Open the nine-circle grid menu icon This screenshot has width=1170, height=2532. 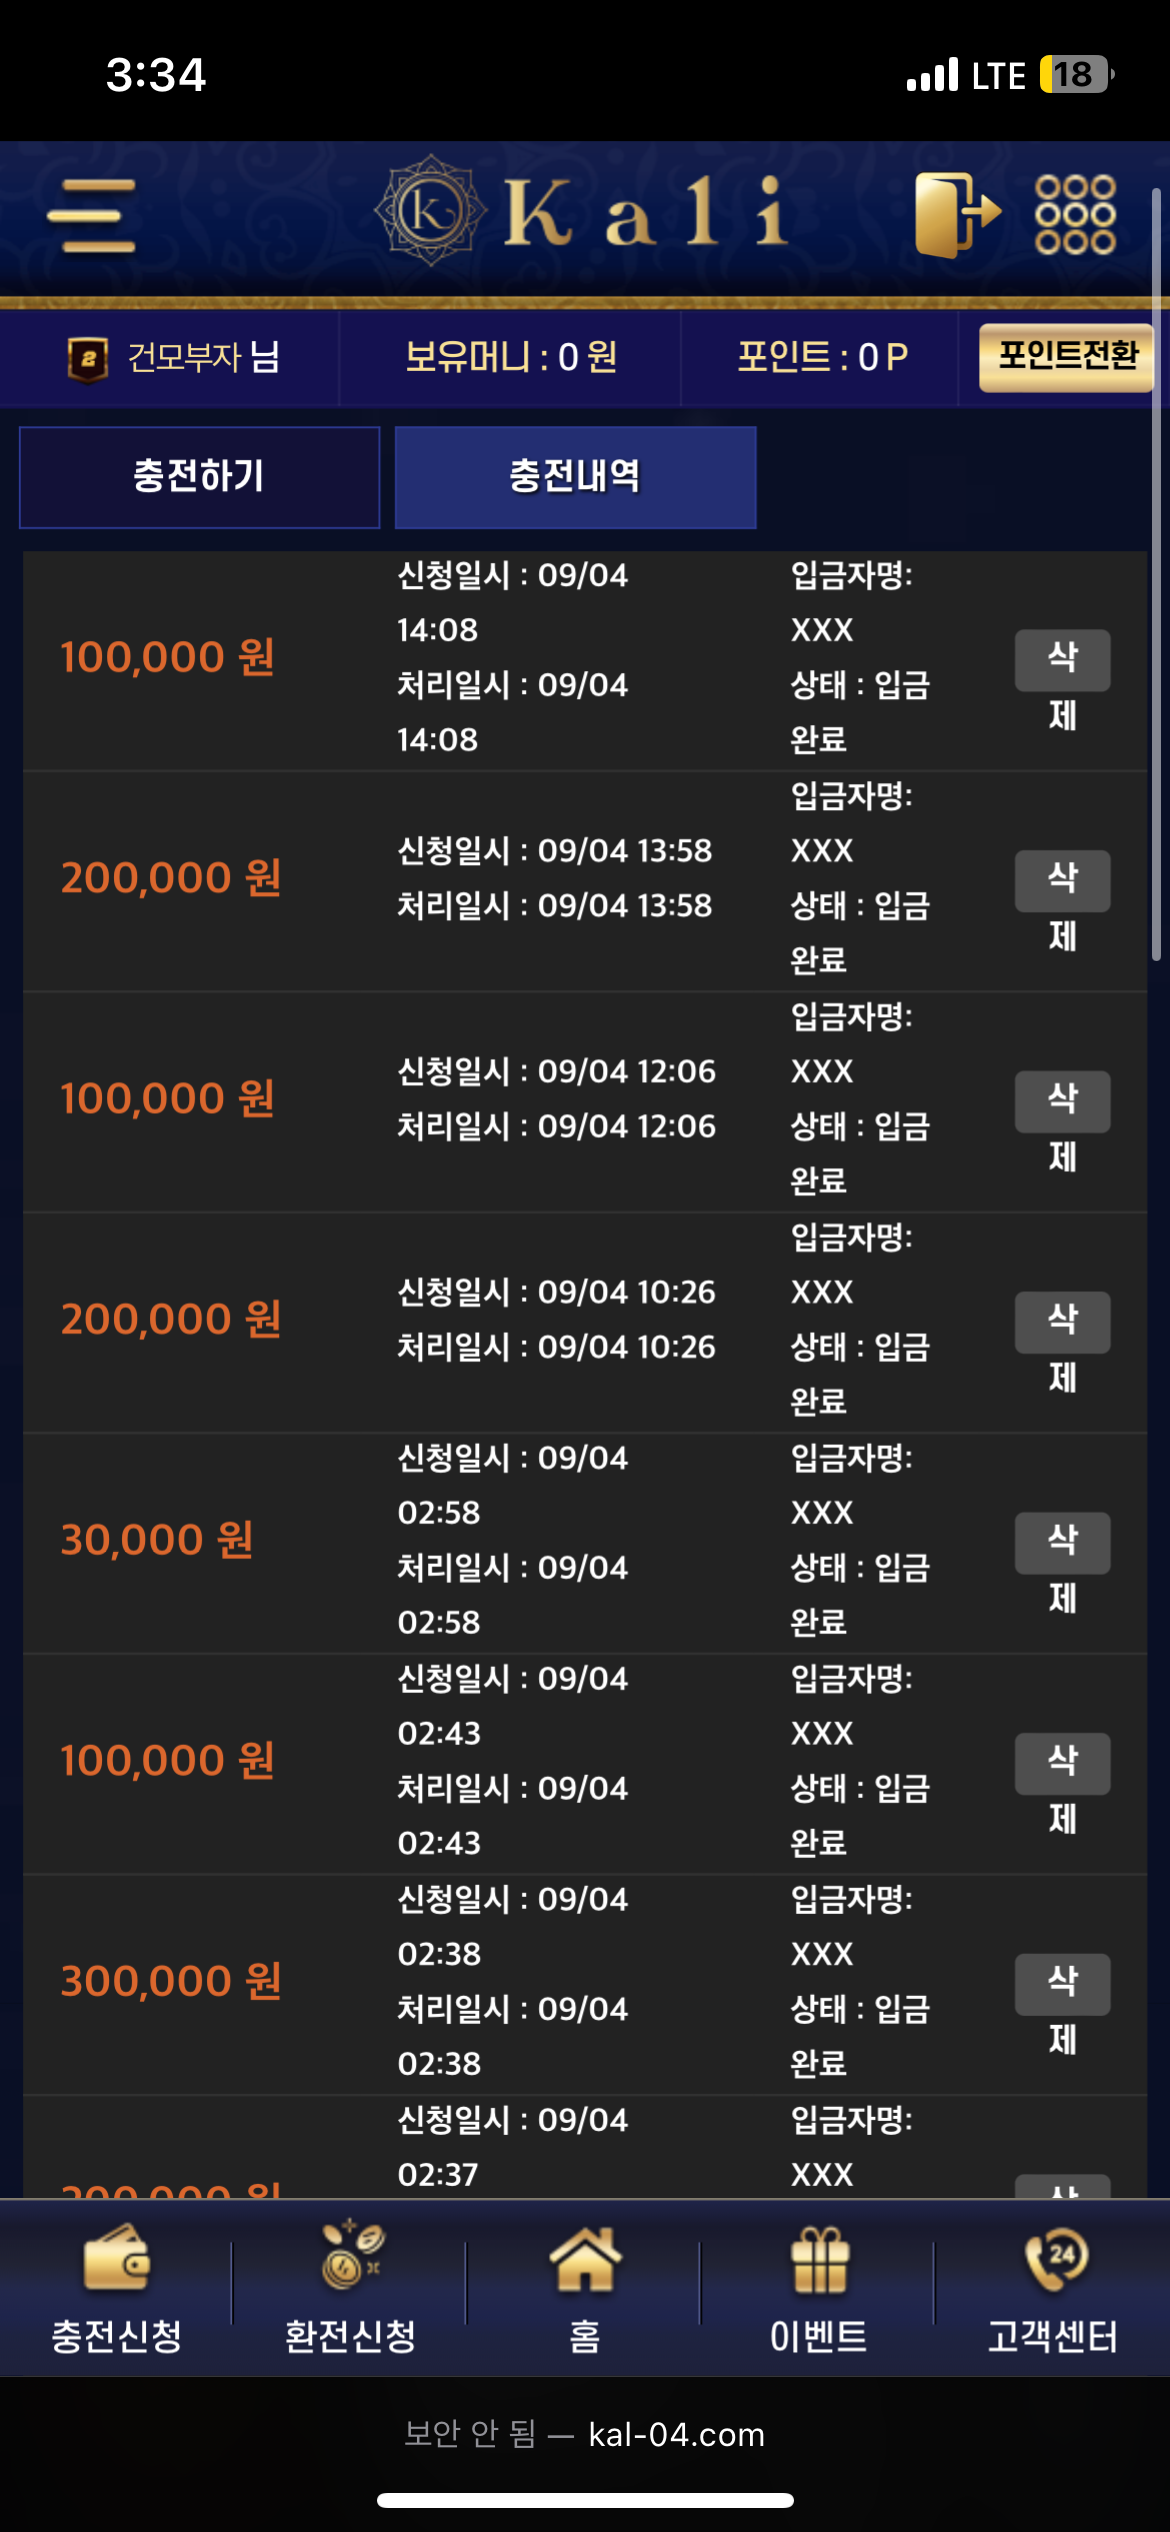1075,214
